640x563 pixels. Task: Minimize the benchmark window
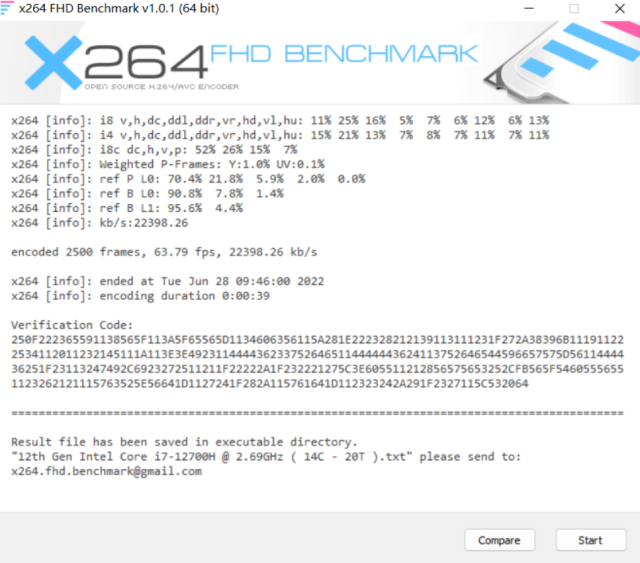point(529,8)
